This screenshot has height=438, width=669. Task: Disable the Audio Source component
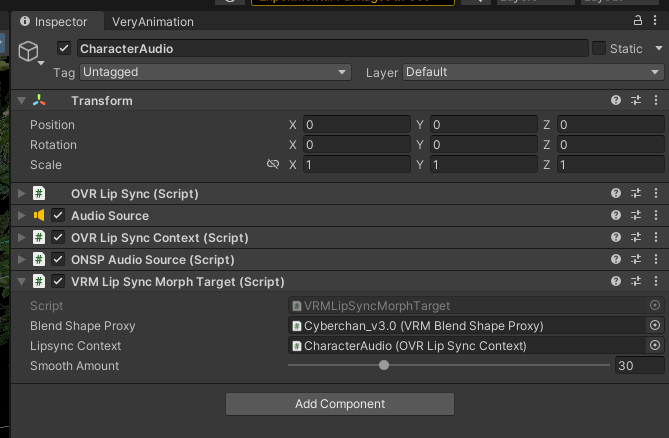(58, 215)
